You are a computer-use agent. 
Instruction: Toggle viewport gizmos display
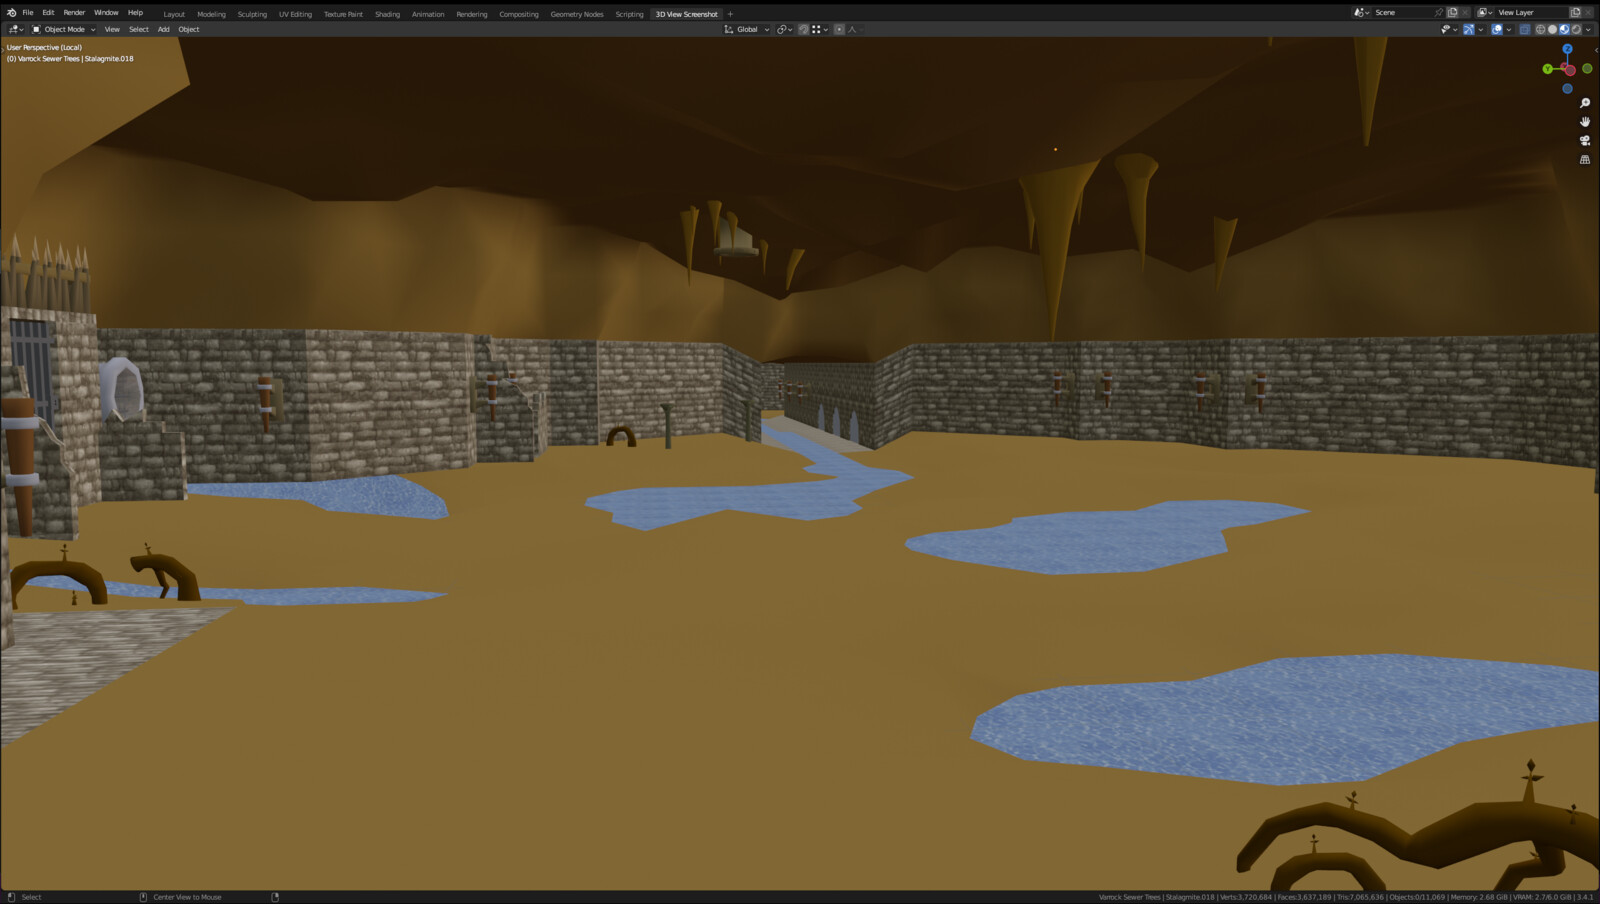coord(1469,29)
